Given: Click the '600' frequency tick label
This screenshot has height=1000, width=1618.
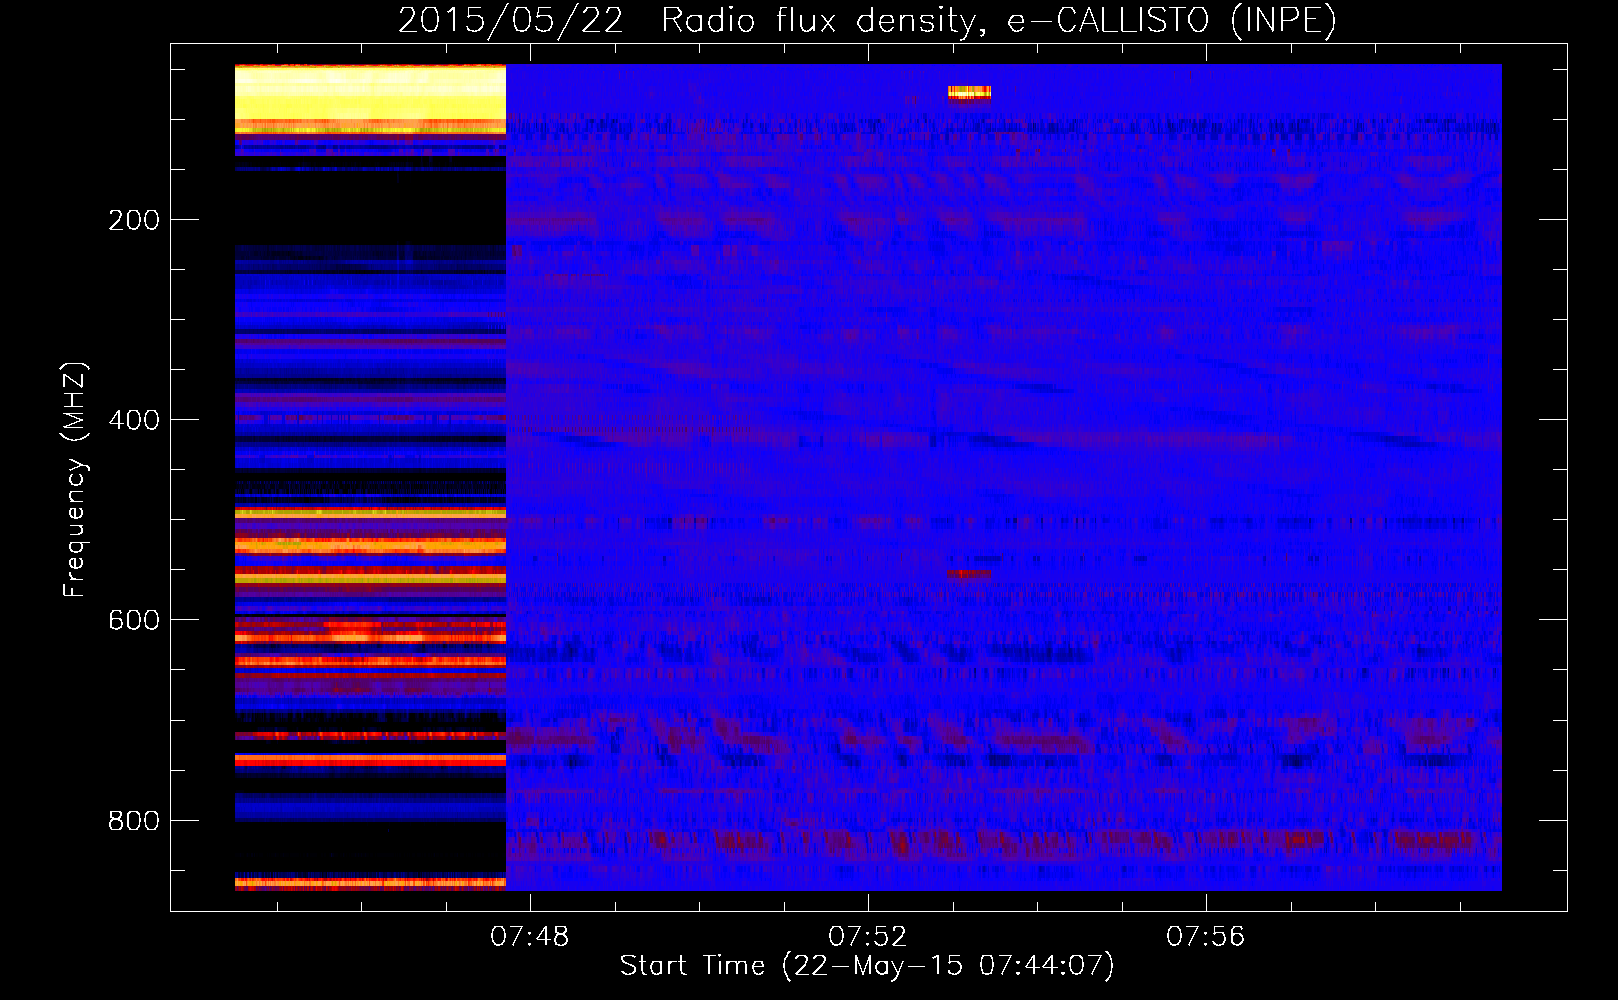Looking at the screenshot, I should (134, 620).
